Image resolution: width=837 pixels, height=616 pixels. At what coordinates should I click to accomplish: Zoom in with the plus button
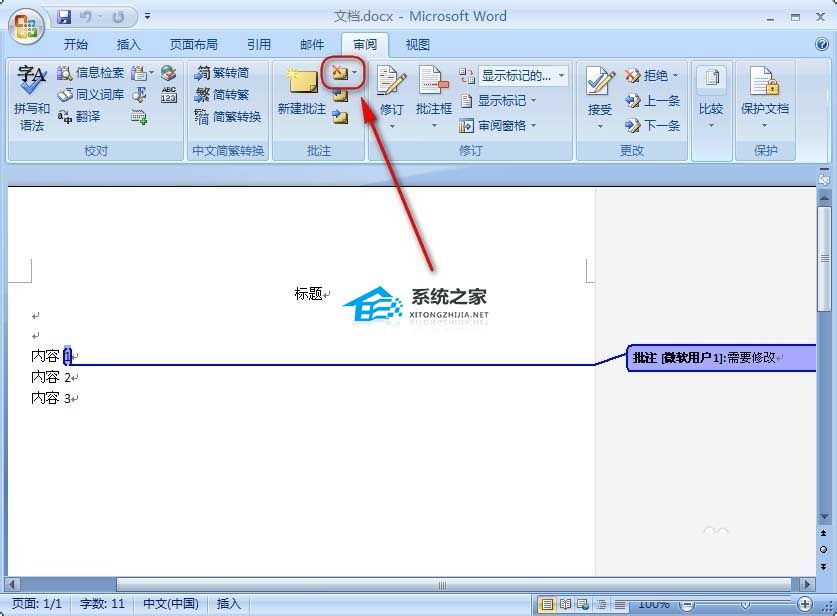804,604
